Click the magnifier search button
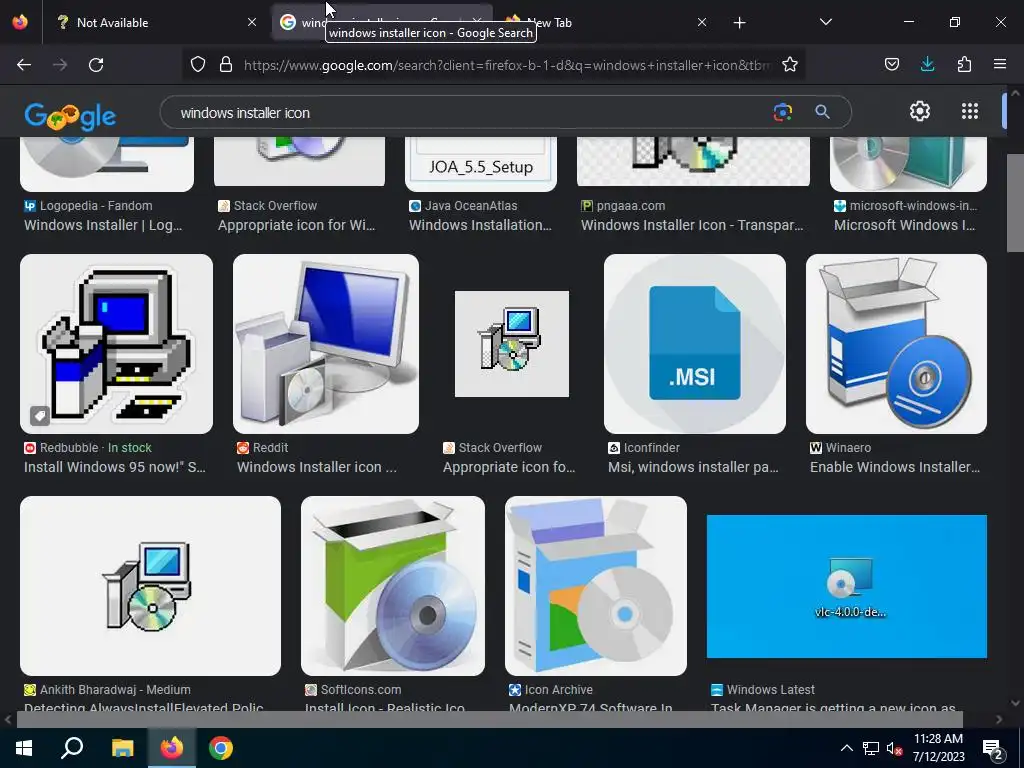The width and height of the screenshot is (1024, 768). coord(822,112)
